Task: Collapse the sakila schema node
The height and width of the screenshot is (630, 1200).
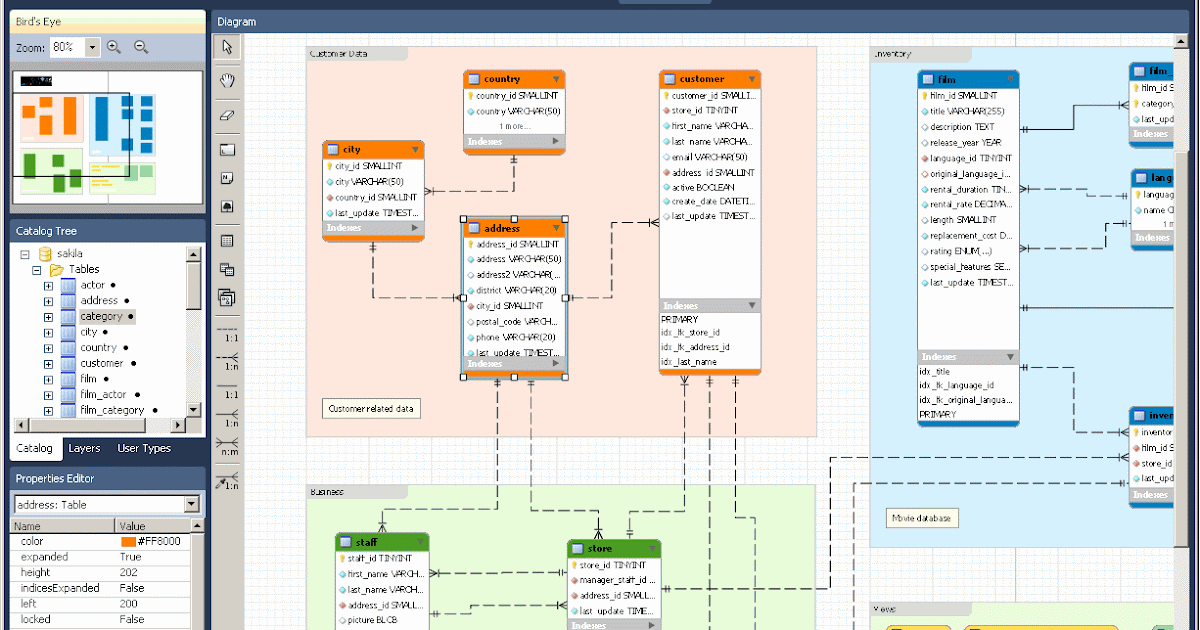Action: tap(26, 254)
